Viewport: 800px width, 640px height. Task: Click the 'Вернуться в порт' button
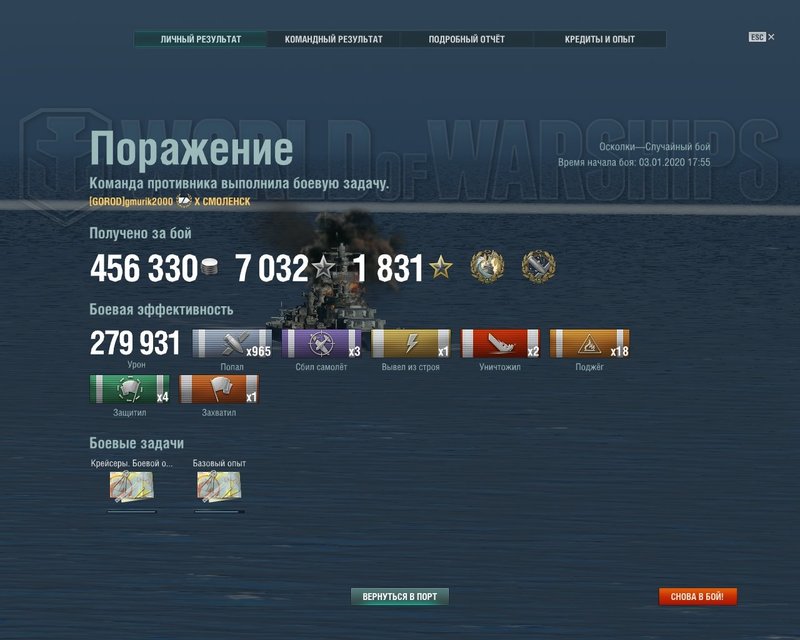click(399, 596)
